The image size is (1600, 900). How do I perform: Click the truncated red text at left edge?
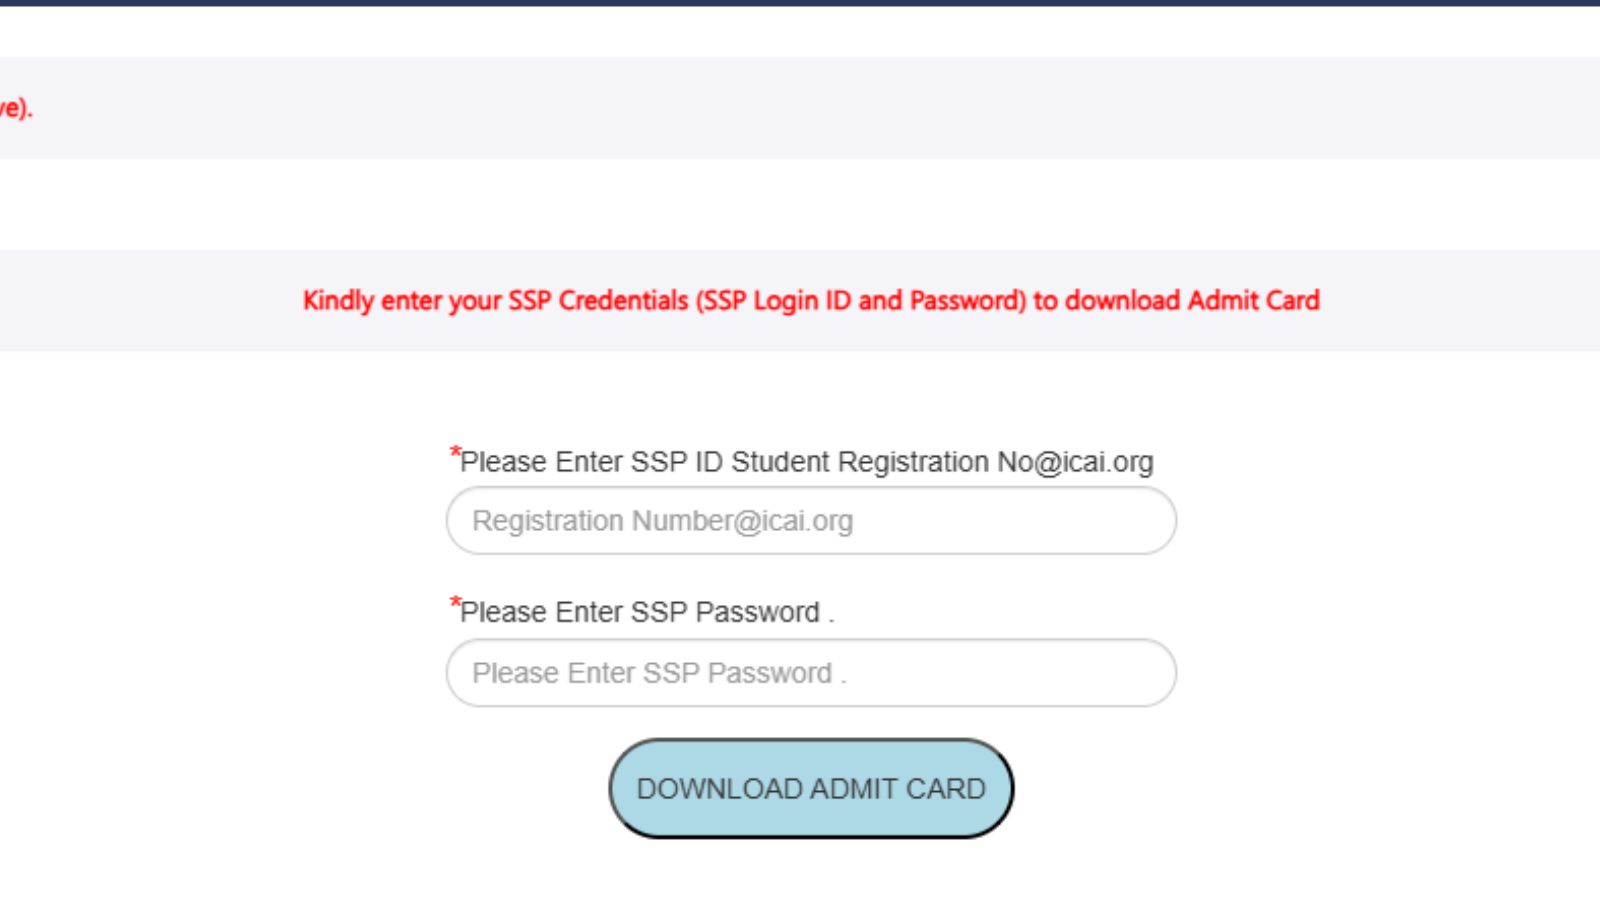(16, 108)
